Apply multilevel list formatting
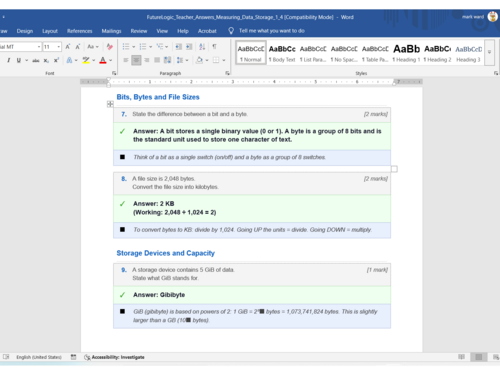The width and height of the screenshot is (500, 375). tap(160, 47)
